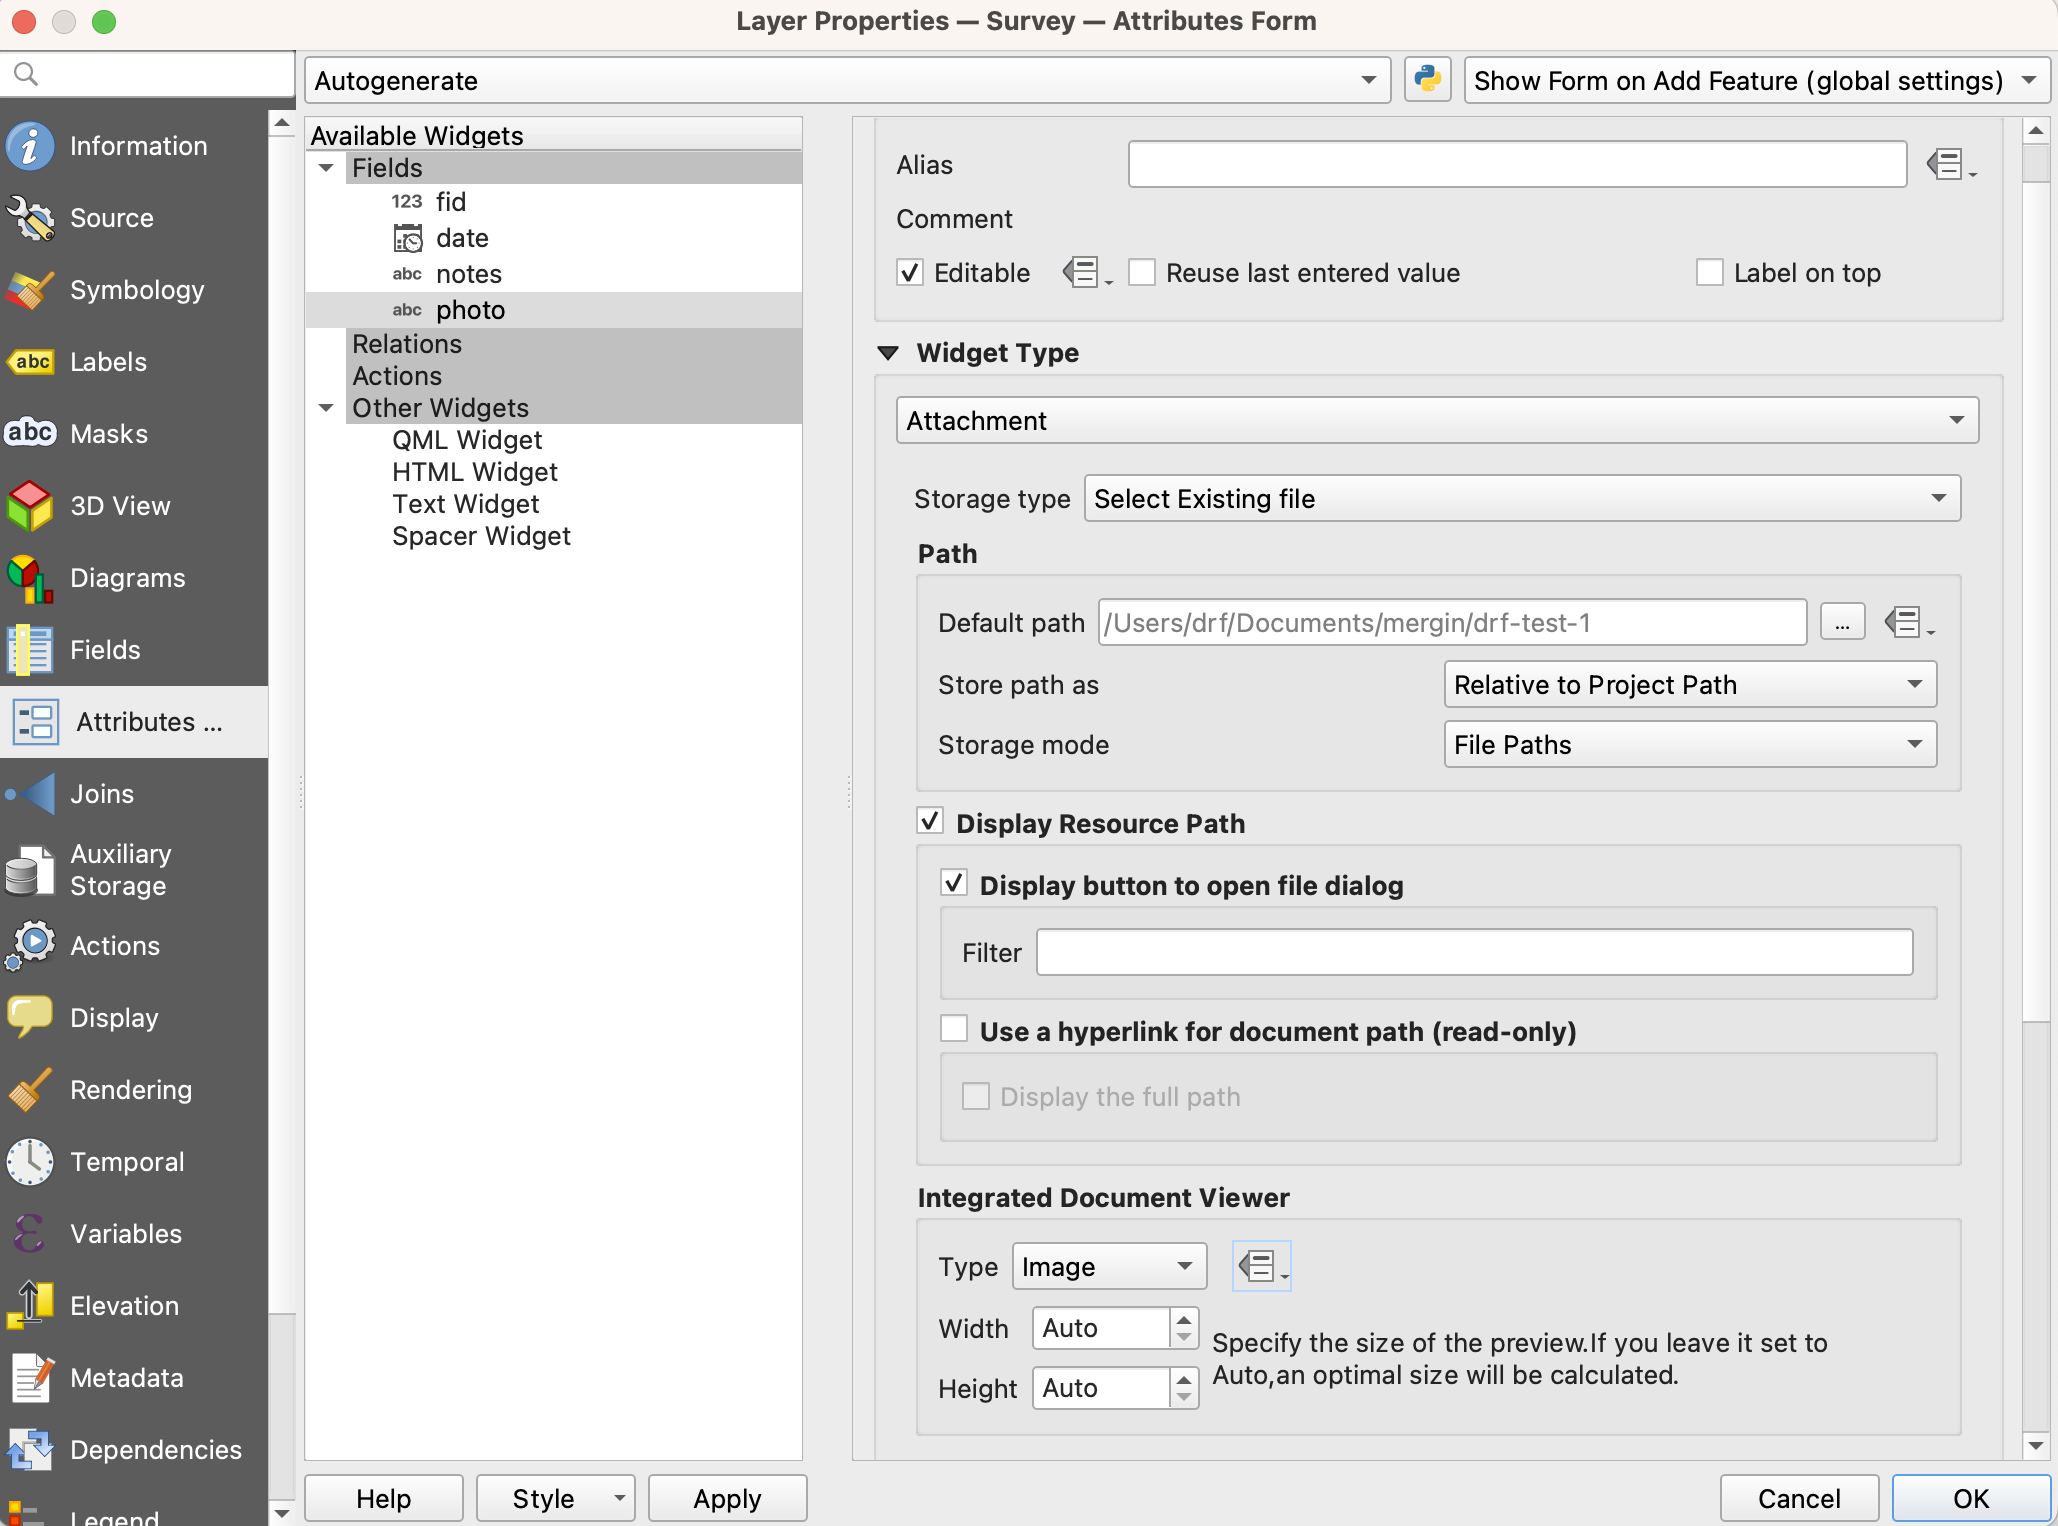Open the Metadata document icon

point(30,1378)
